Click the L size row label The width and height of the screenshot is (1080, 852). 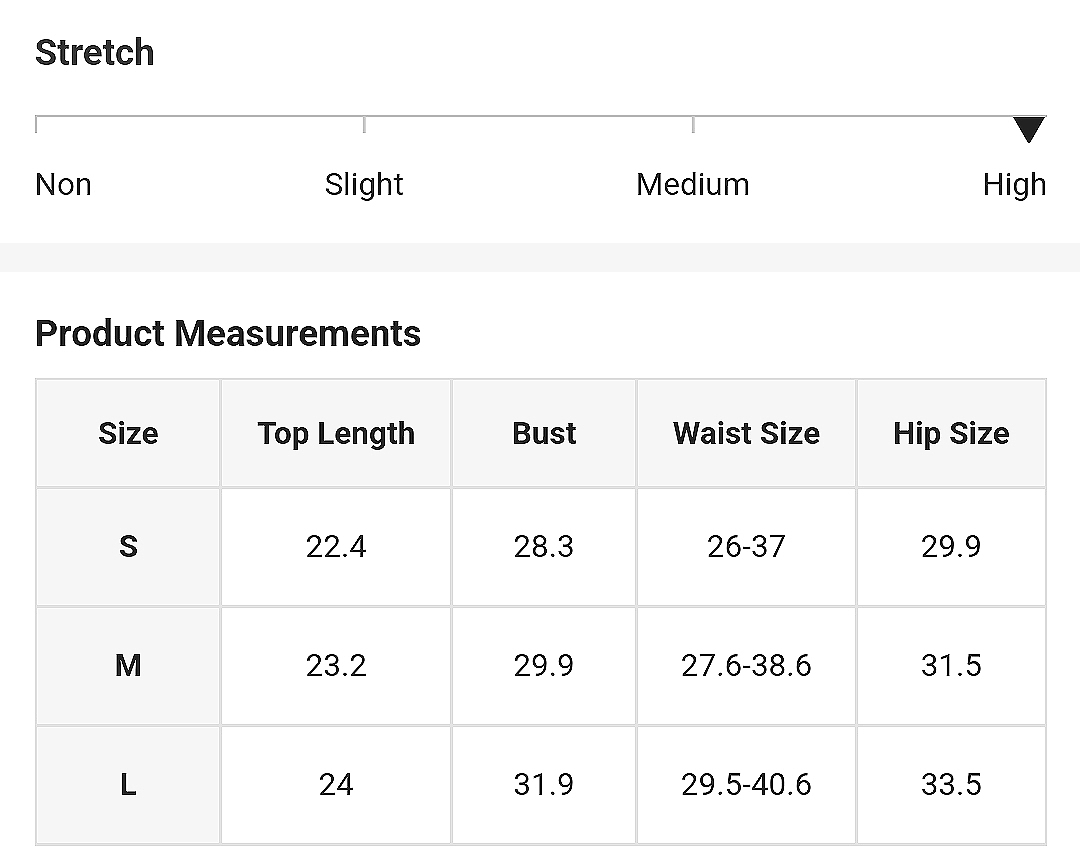click(x=128, y=785)
